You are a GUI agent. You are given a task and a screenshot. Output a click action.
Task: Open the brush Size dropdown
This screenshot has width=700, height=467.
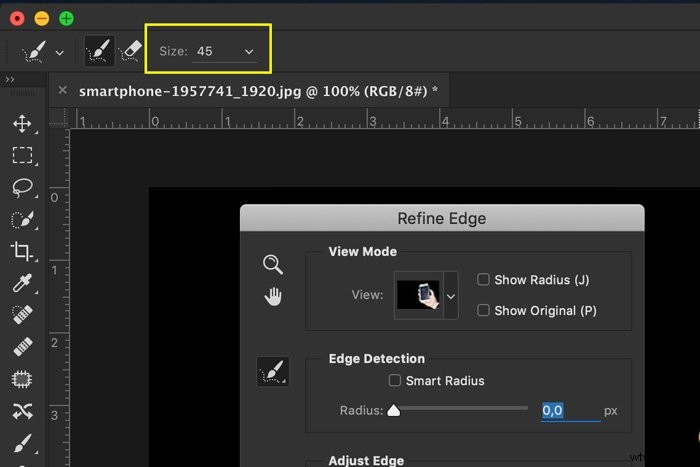249,52
